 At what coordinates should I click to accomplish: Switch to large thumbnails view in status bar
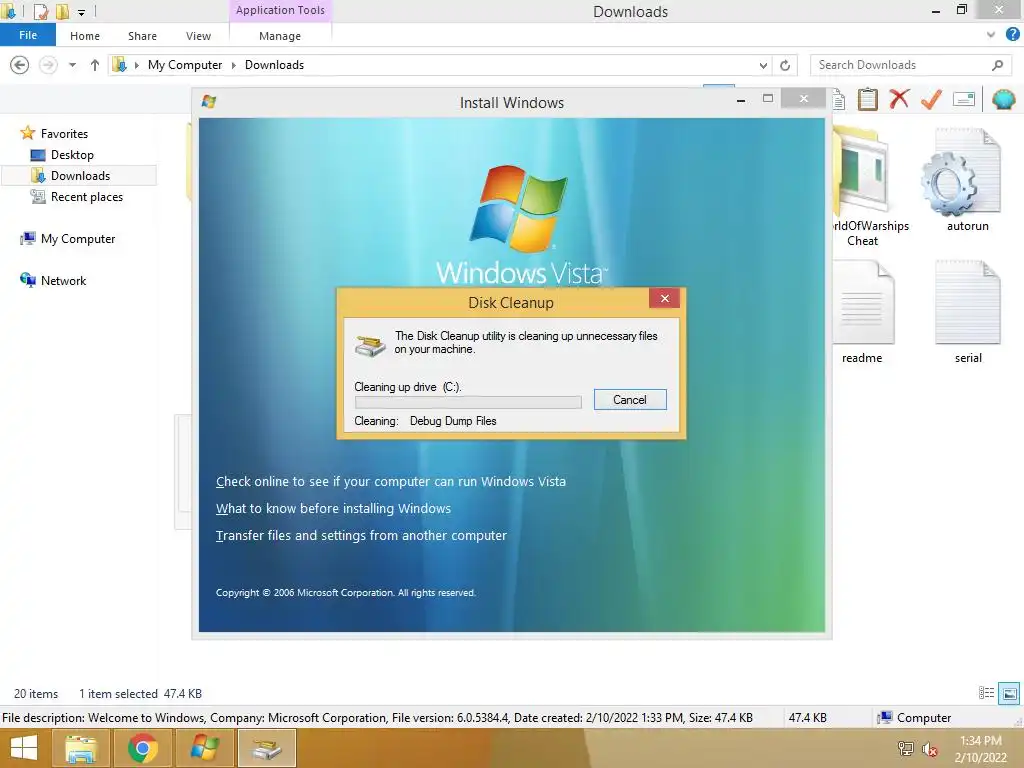point(1009,693)
